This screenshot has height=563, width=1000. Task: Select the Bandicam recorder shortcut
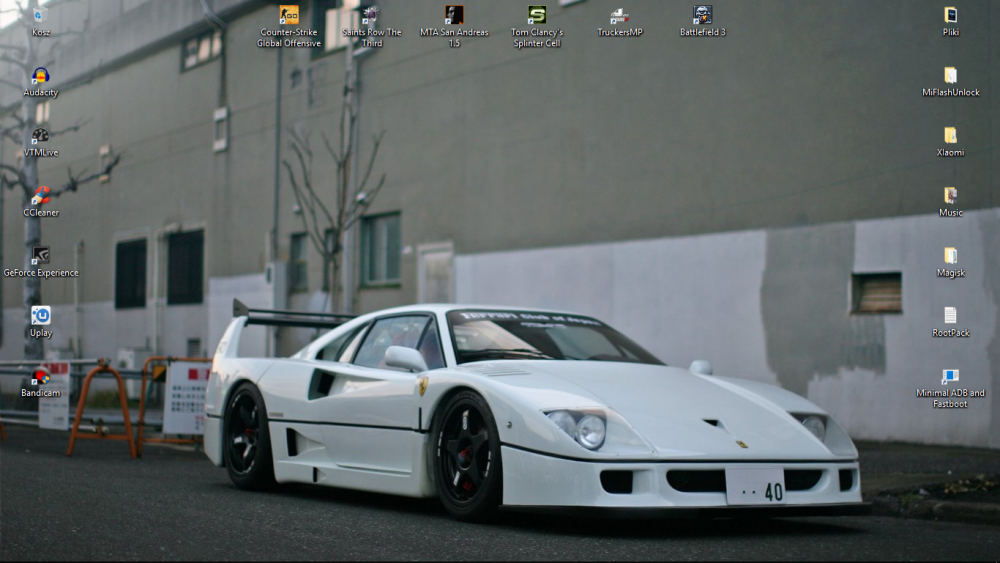point(40,377)
